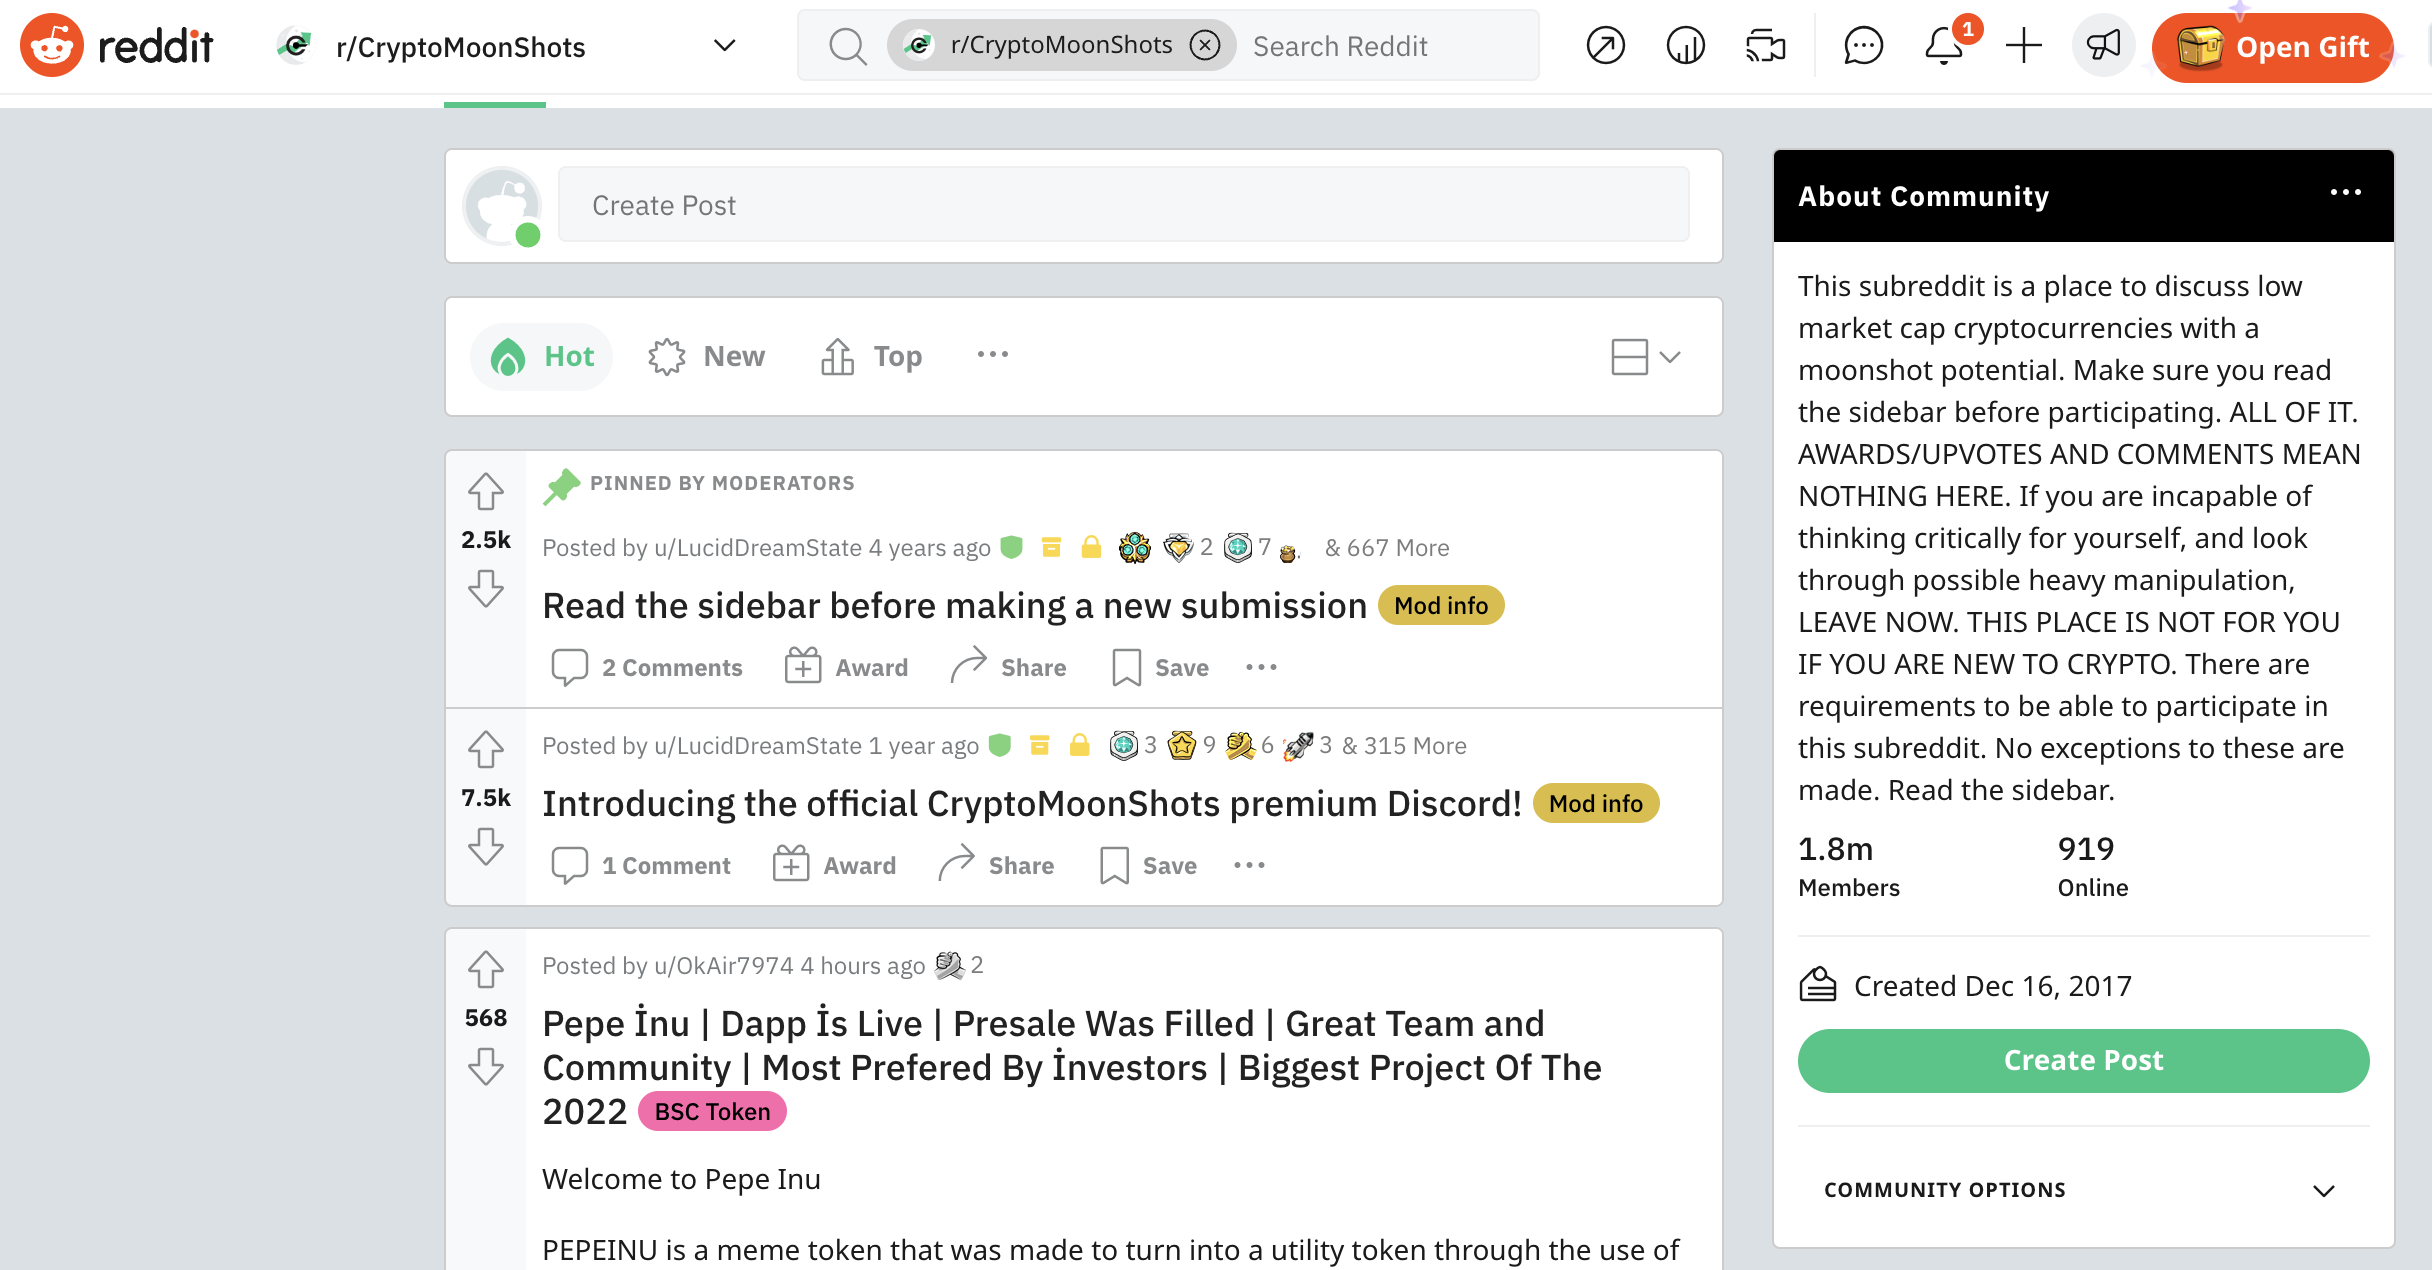
Task: Open u/OkAir7974 profile link
Action: (x=724, y=966)
